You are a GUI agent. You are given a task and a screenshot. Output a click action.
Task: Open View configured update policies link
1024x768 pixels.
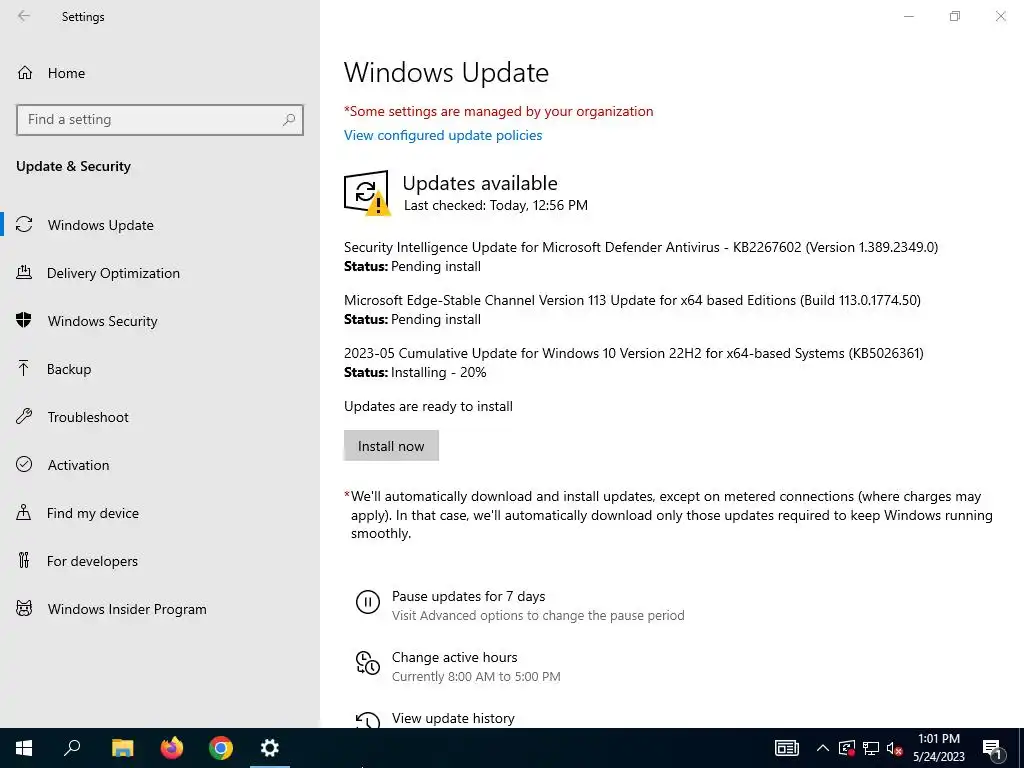coord(443,135)
